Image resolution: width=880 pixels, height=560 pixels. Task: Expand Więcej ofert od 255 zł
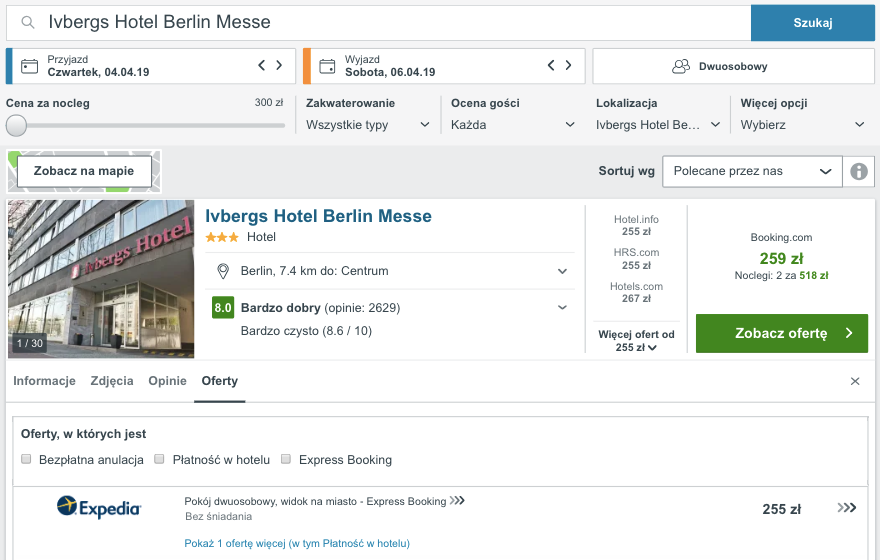(636, 341)
